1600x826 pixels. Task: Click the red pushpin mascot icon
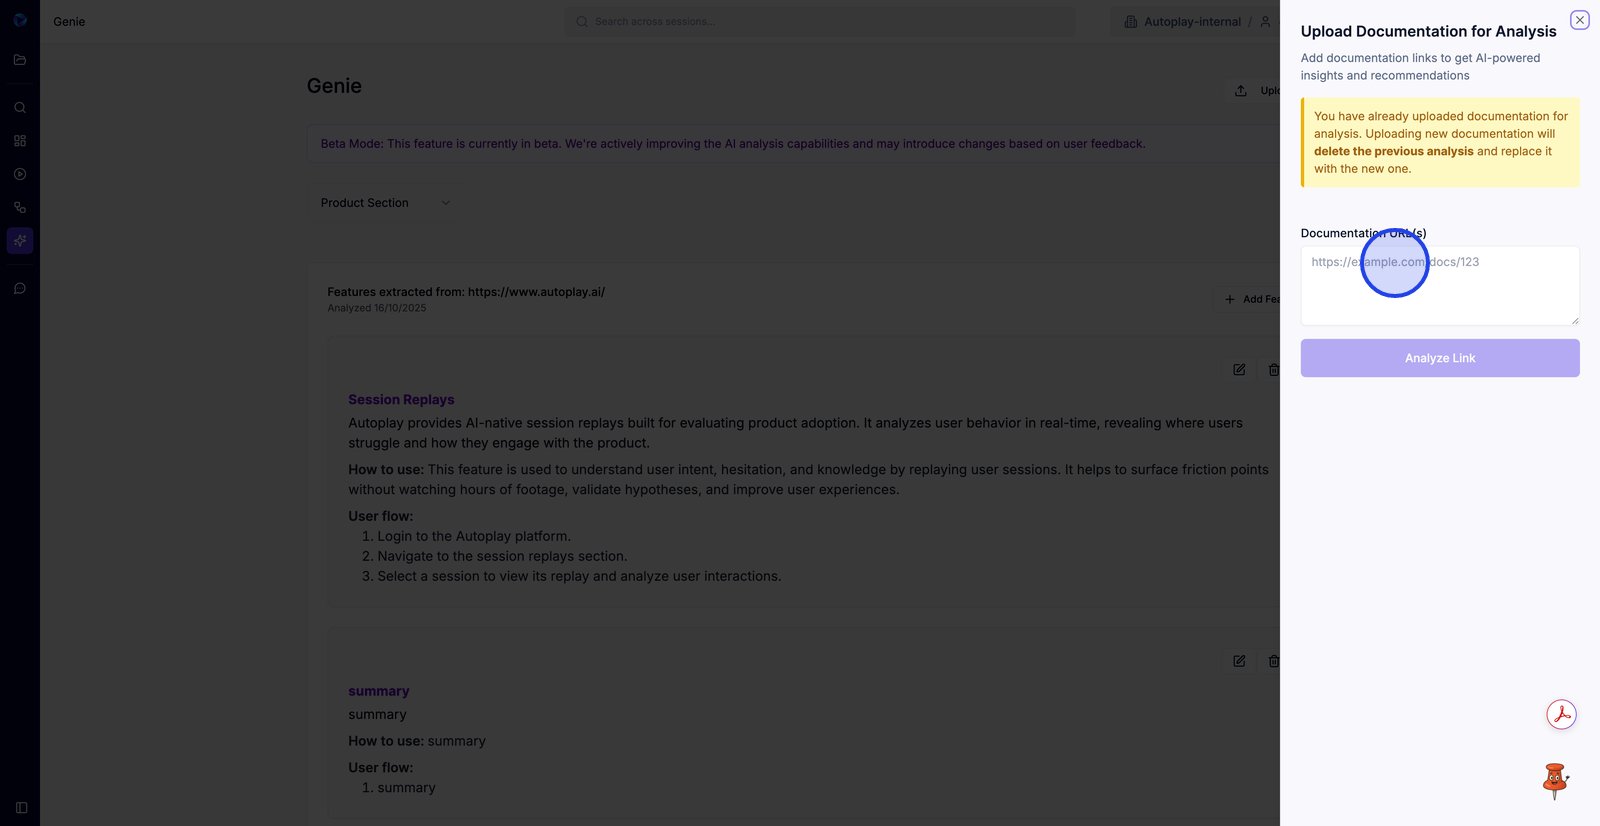click(1555, 781)
